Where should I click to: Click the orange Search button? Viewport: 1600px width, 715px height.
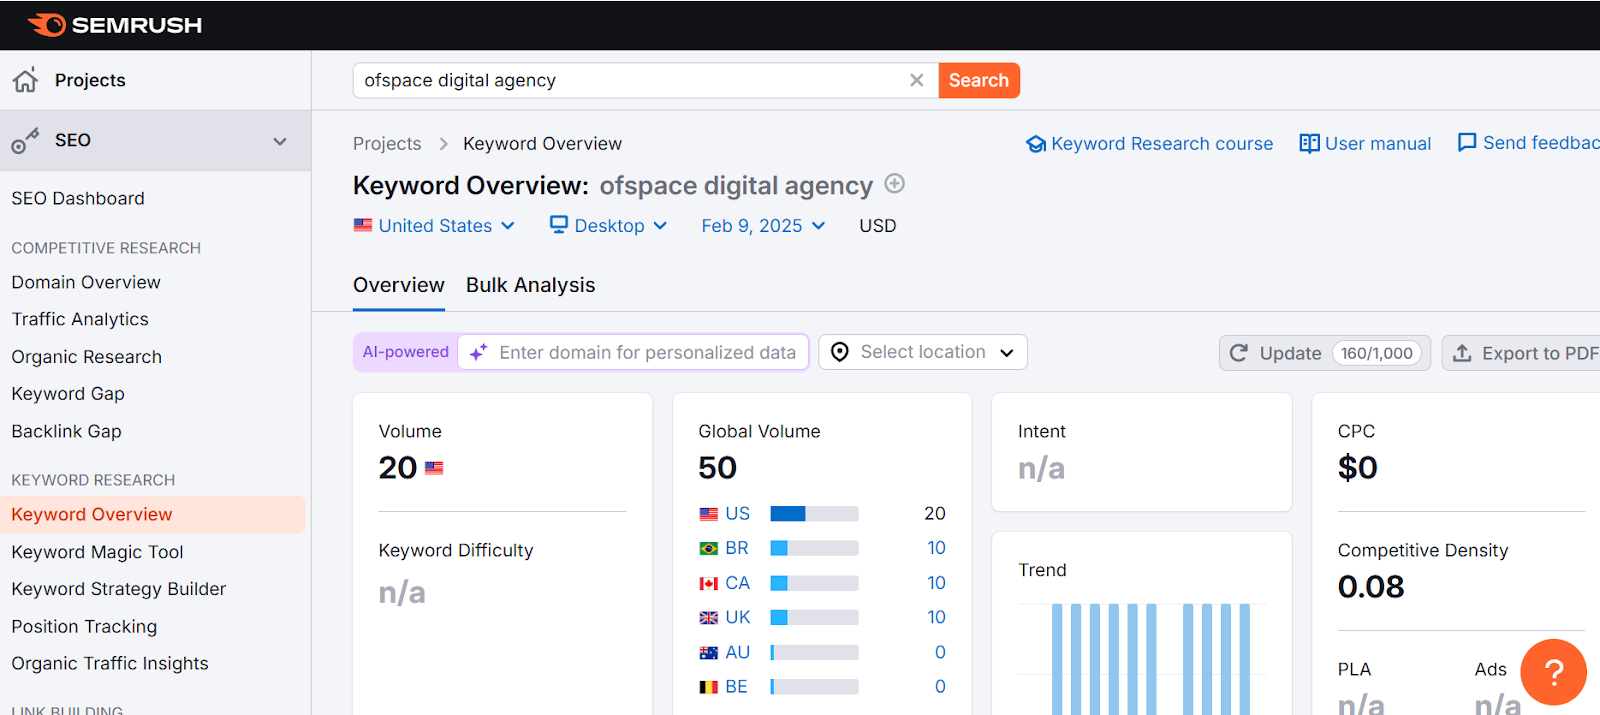tap(979, 80)
